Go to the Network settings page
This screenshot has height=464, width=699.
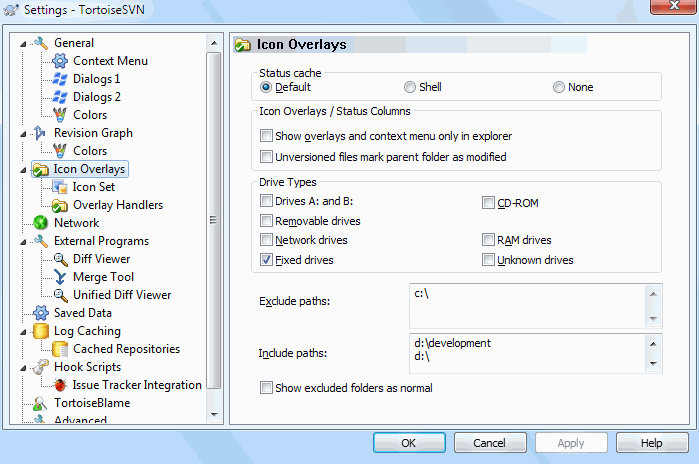77,223
